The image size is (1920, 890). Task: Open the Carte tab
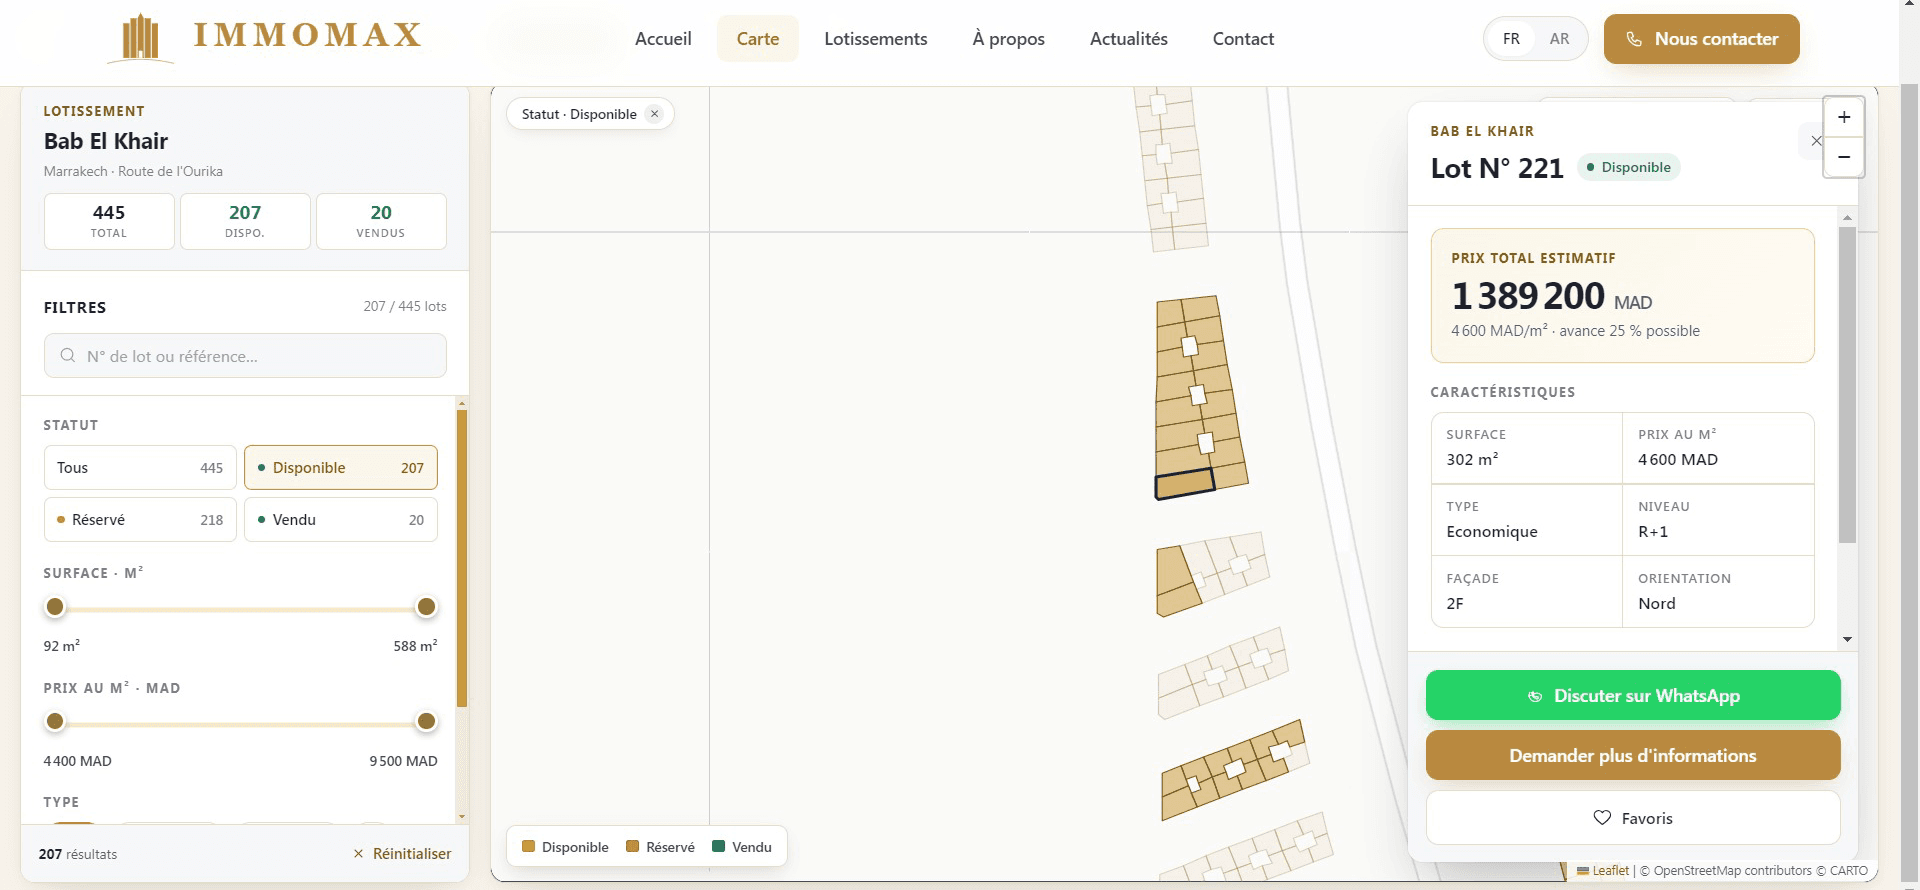[x=758, y=39]
